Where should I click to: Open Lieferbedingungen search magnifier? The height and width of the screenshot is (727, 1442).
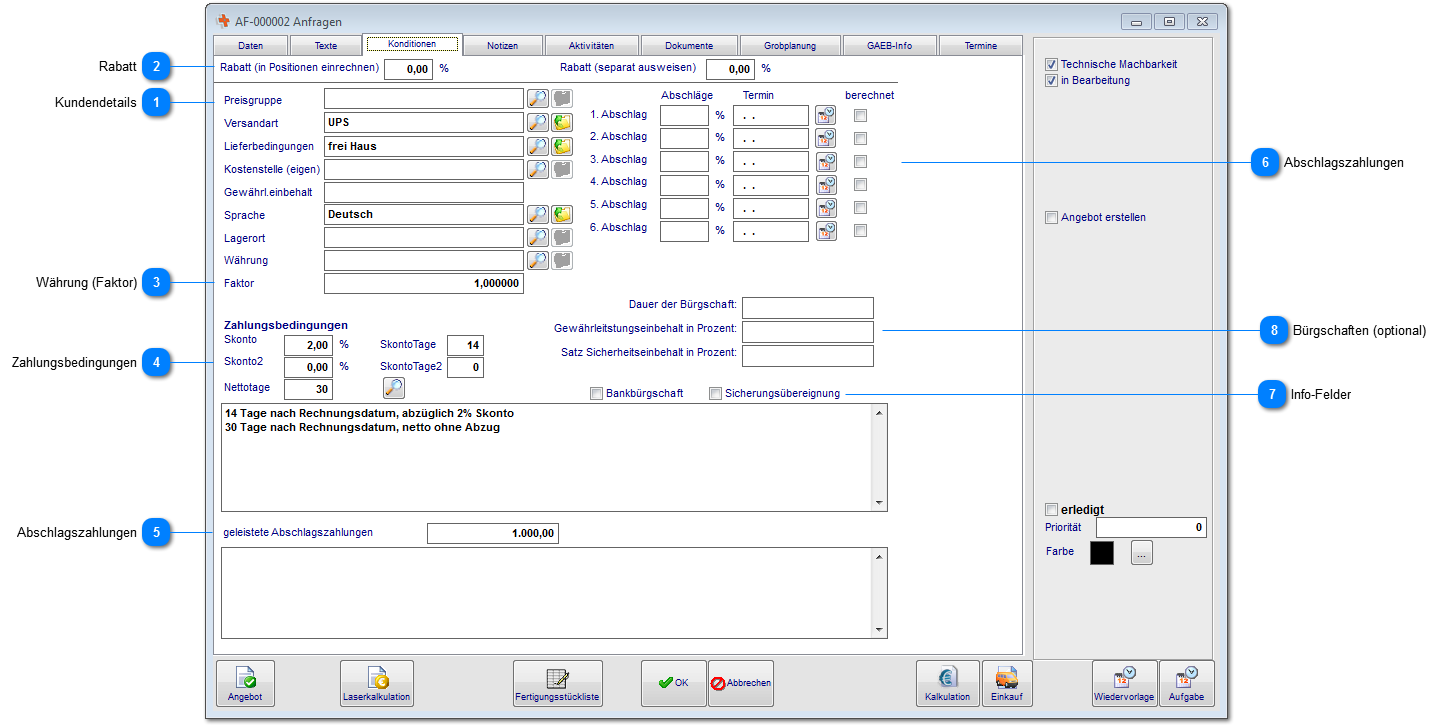tap(538, 146)
